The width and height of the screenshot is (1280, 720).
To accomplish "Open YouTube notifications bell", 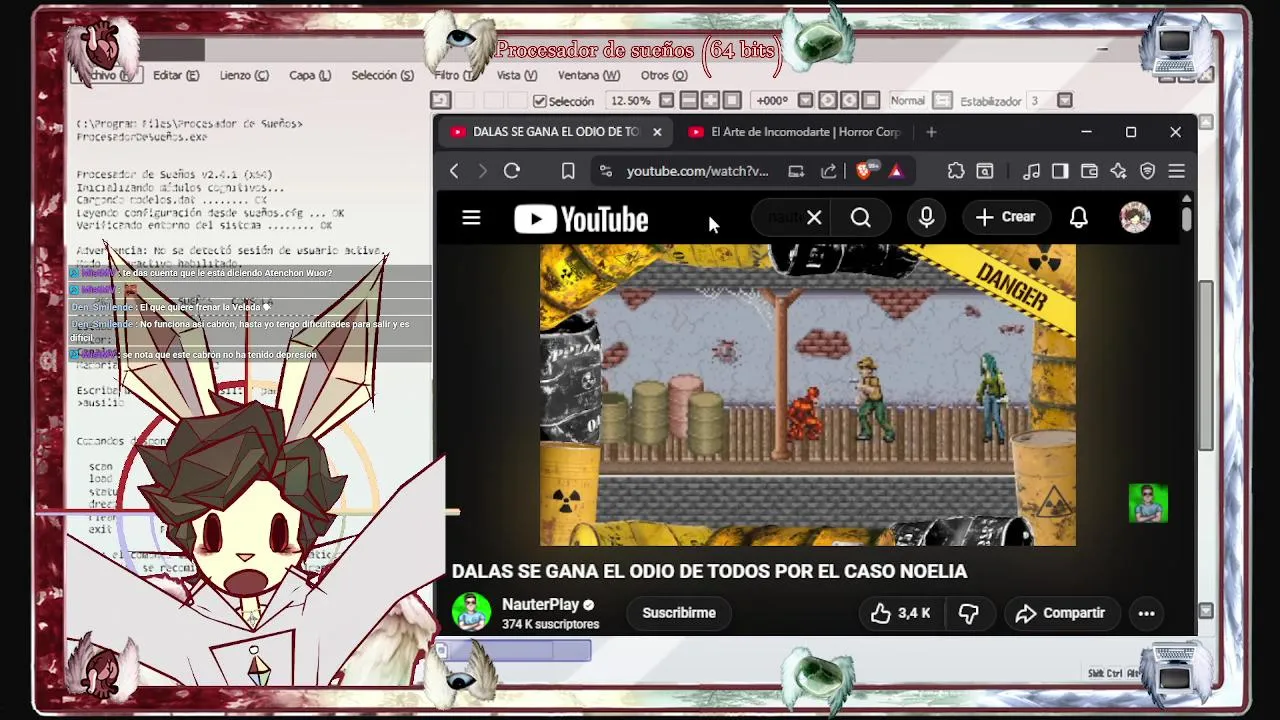I will point(1078,217).
